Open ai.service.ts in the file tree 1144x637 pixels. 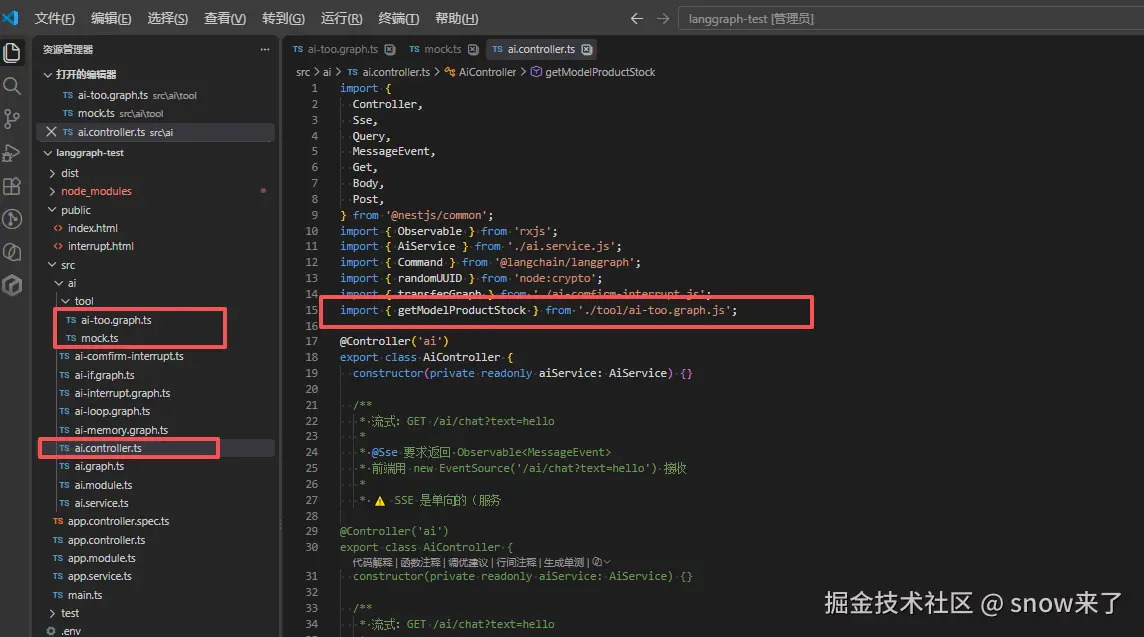[101, 503]
